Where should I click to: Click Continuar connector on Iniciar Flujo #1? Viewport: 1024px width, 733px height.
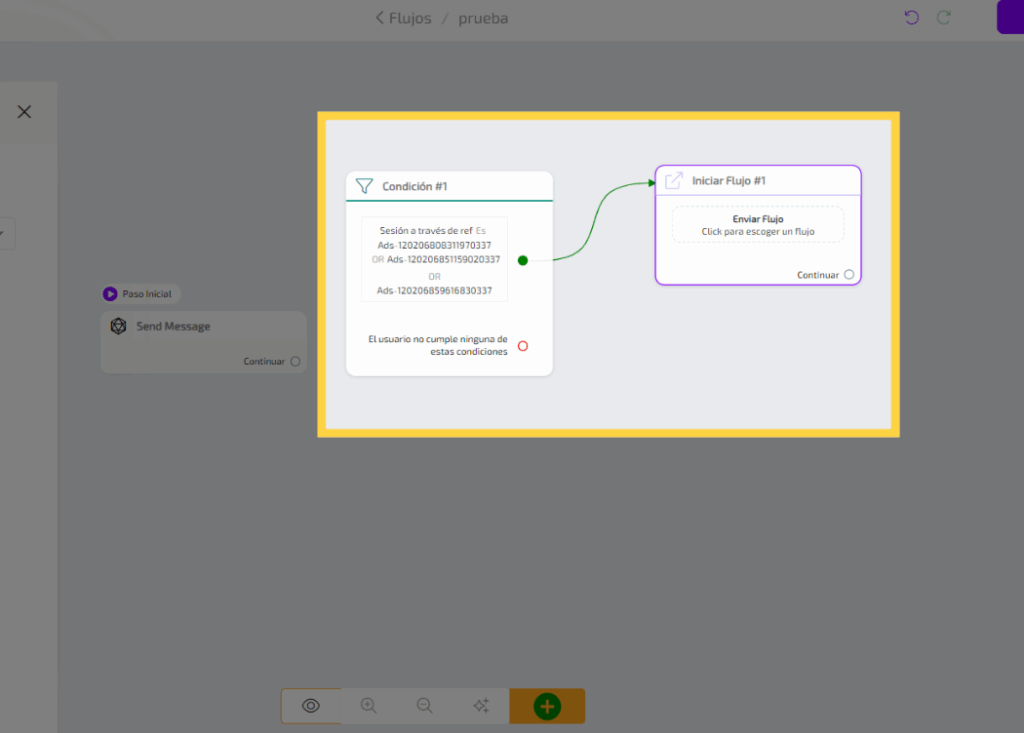coord(849,274)
